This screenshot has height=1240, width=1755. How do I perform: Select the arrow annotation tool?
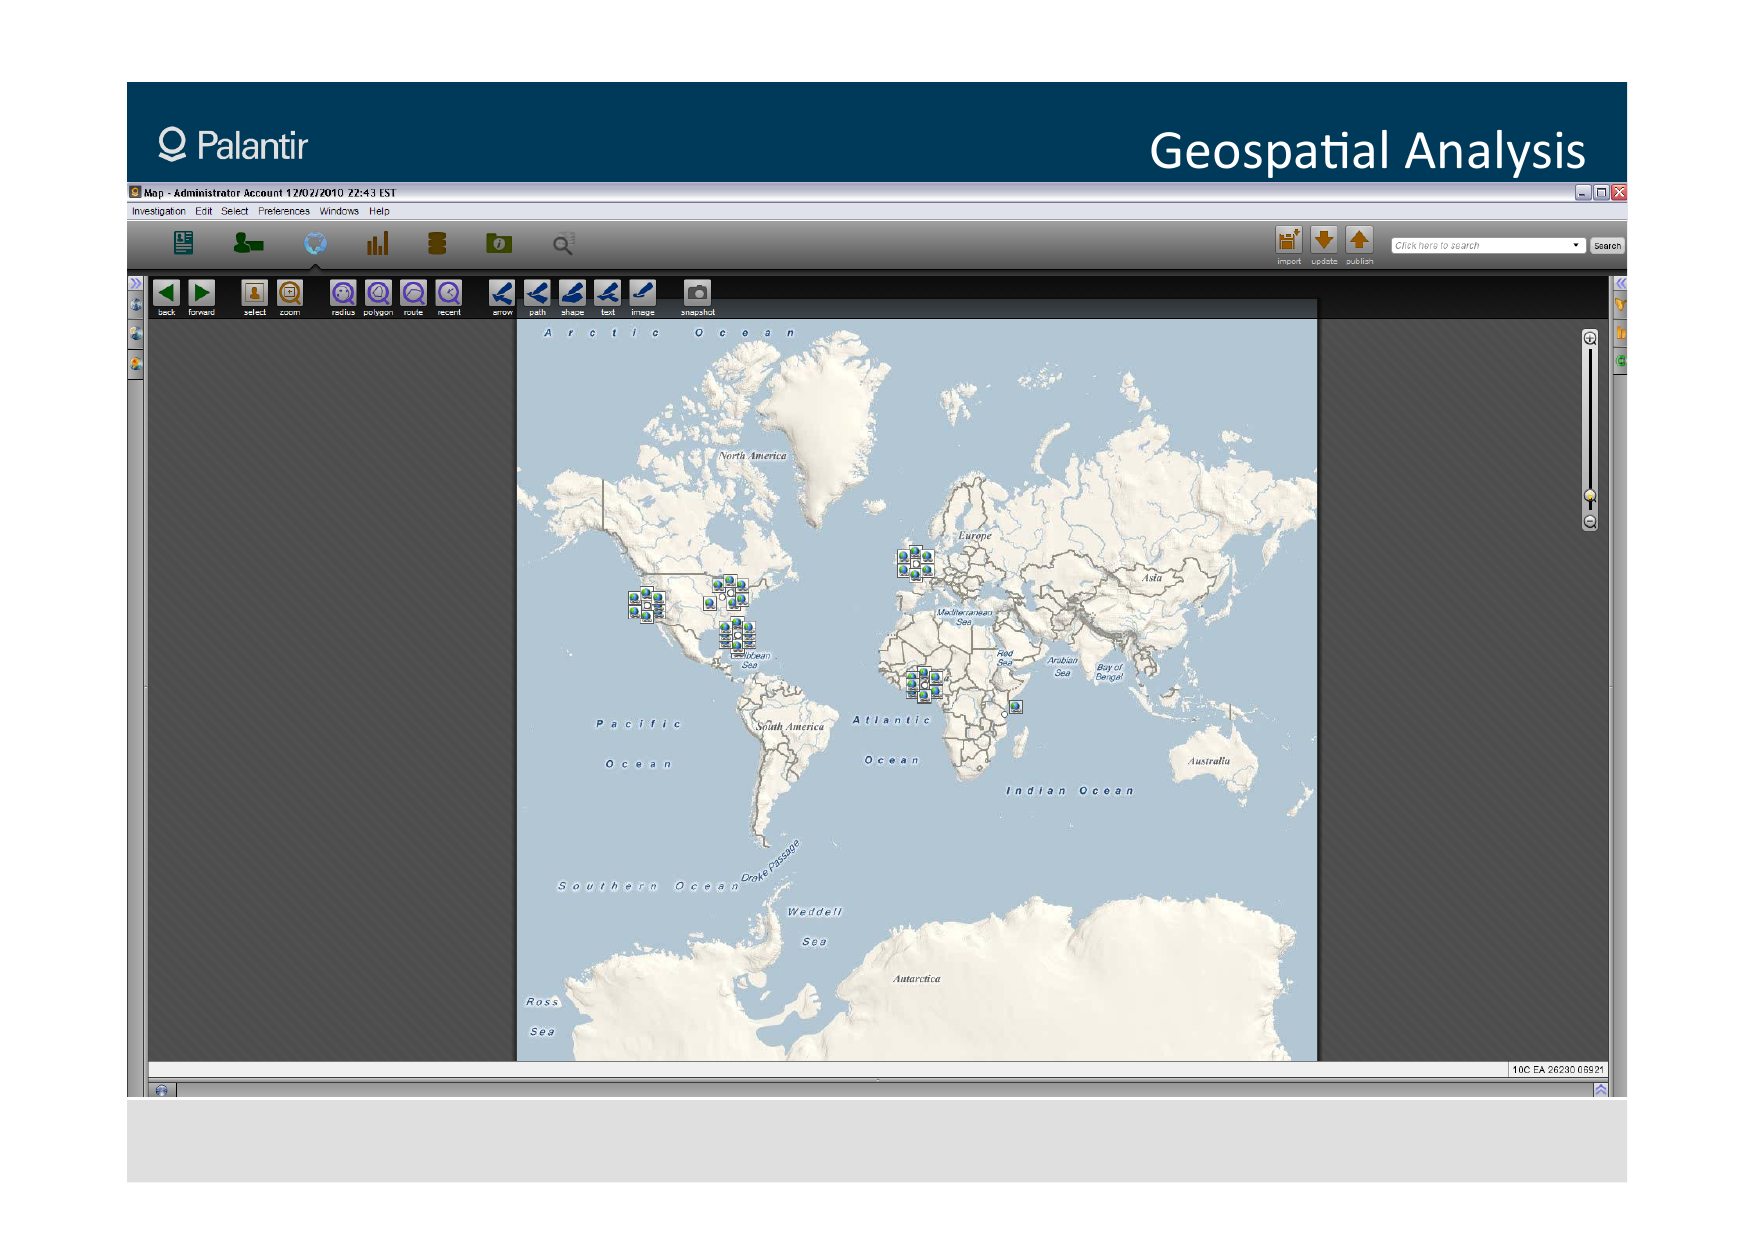pyautogui.click(x=502, y=293)
